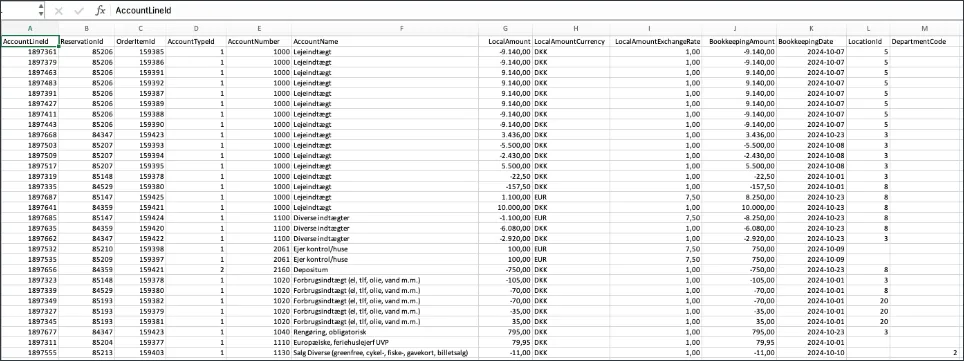
Task: Select column A header
Action: coord(30,28)
